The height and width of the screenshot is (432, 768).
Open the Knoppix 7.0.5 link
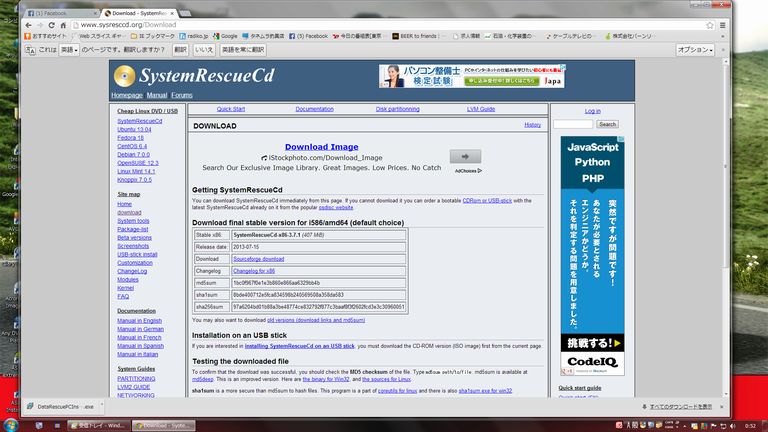point(134,180)
